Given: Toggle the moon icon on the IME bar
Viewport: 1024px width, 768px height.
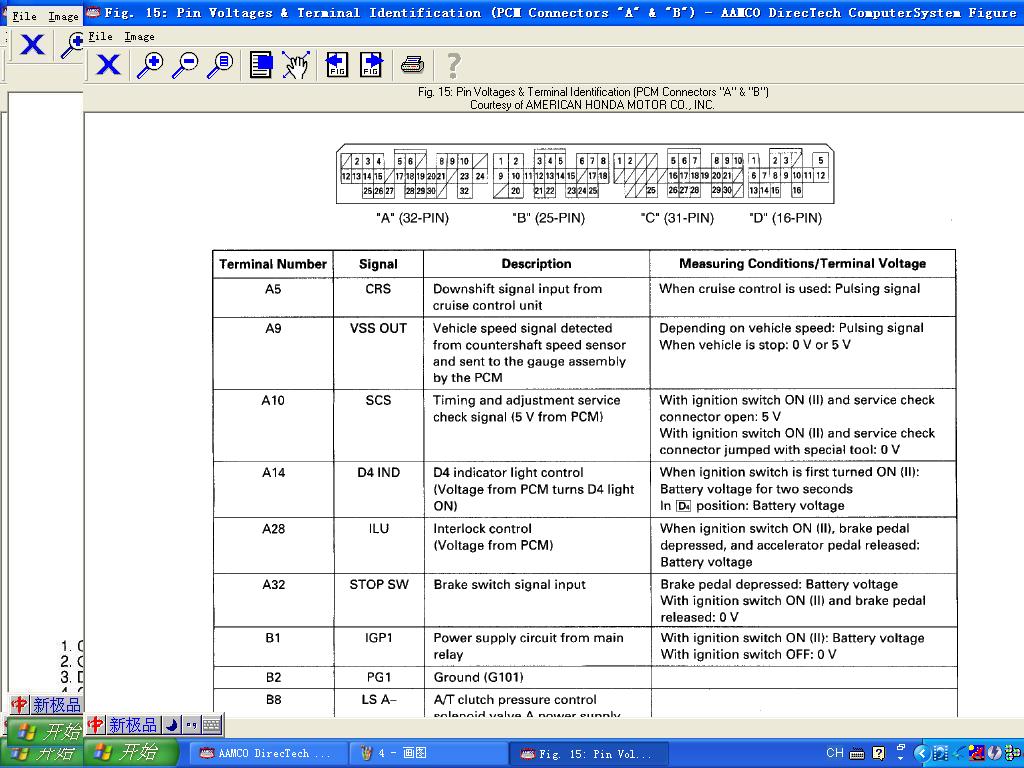Looking at the screenshot, I should [171, 725].
